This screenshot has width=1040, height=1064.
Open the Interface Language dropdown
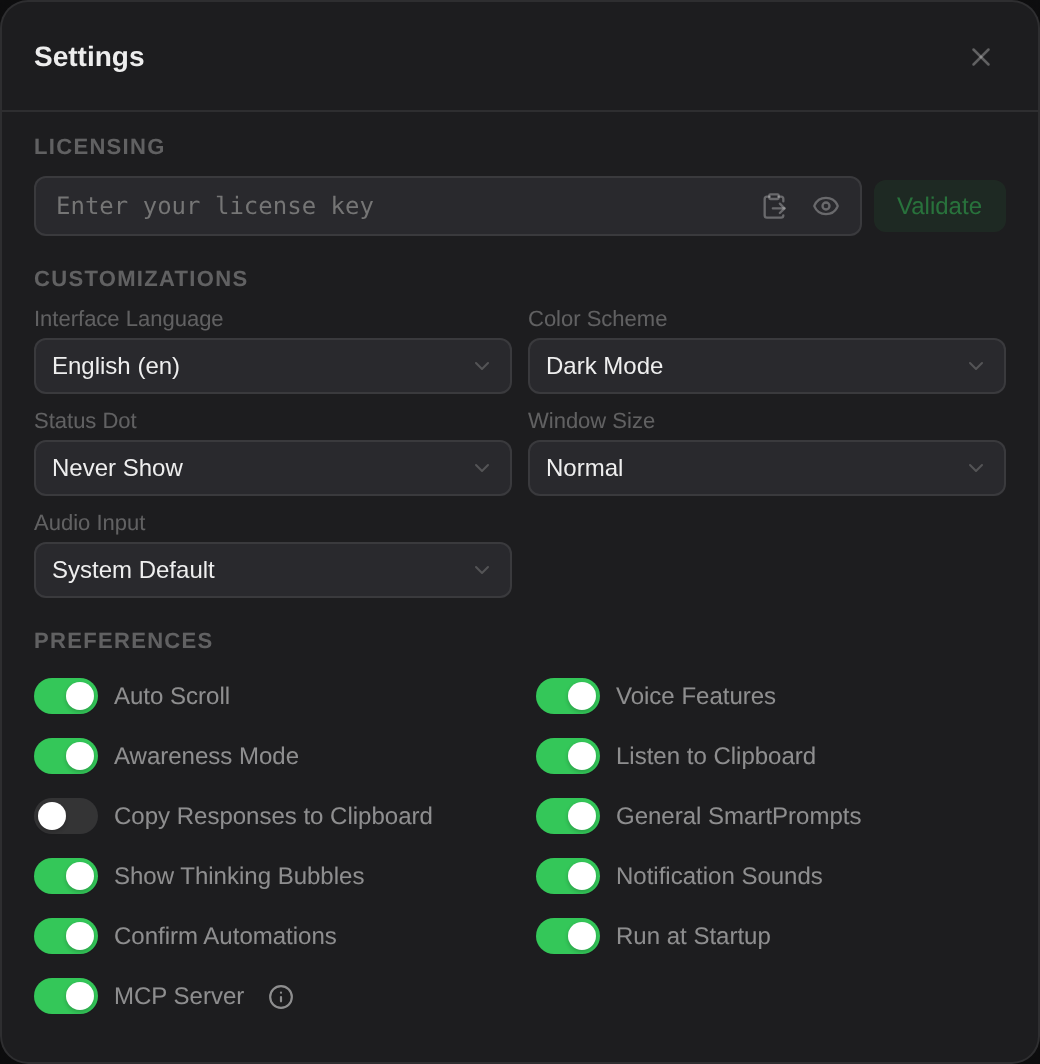[x=273, y=366]
